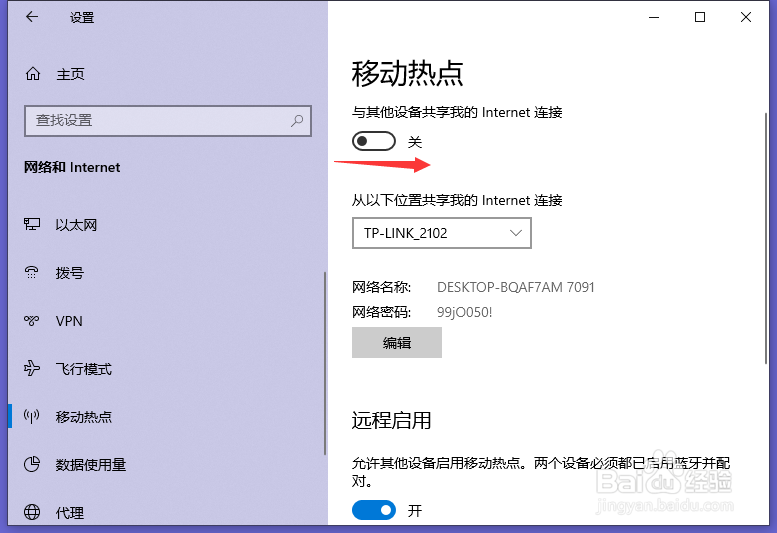The image size is (777, 533).
Task: Click the search magnifier icon
Action: (297, 120)
